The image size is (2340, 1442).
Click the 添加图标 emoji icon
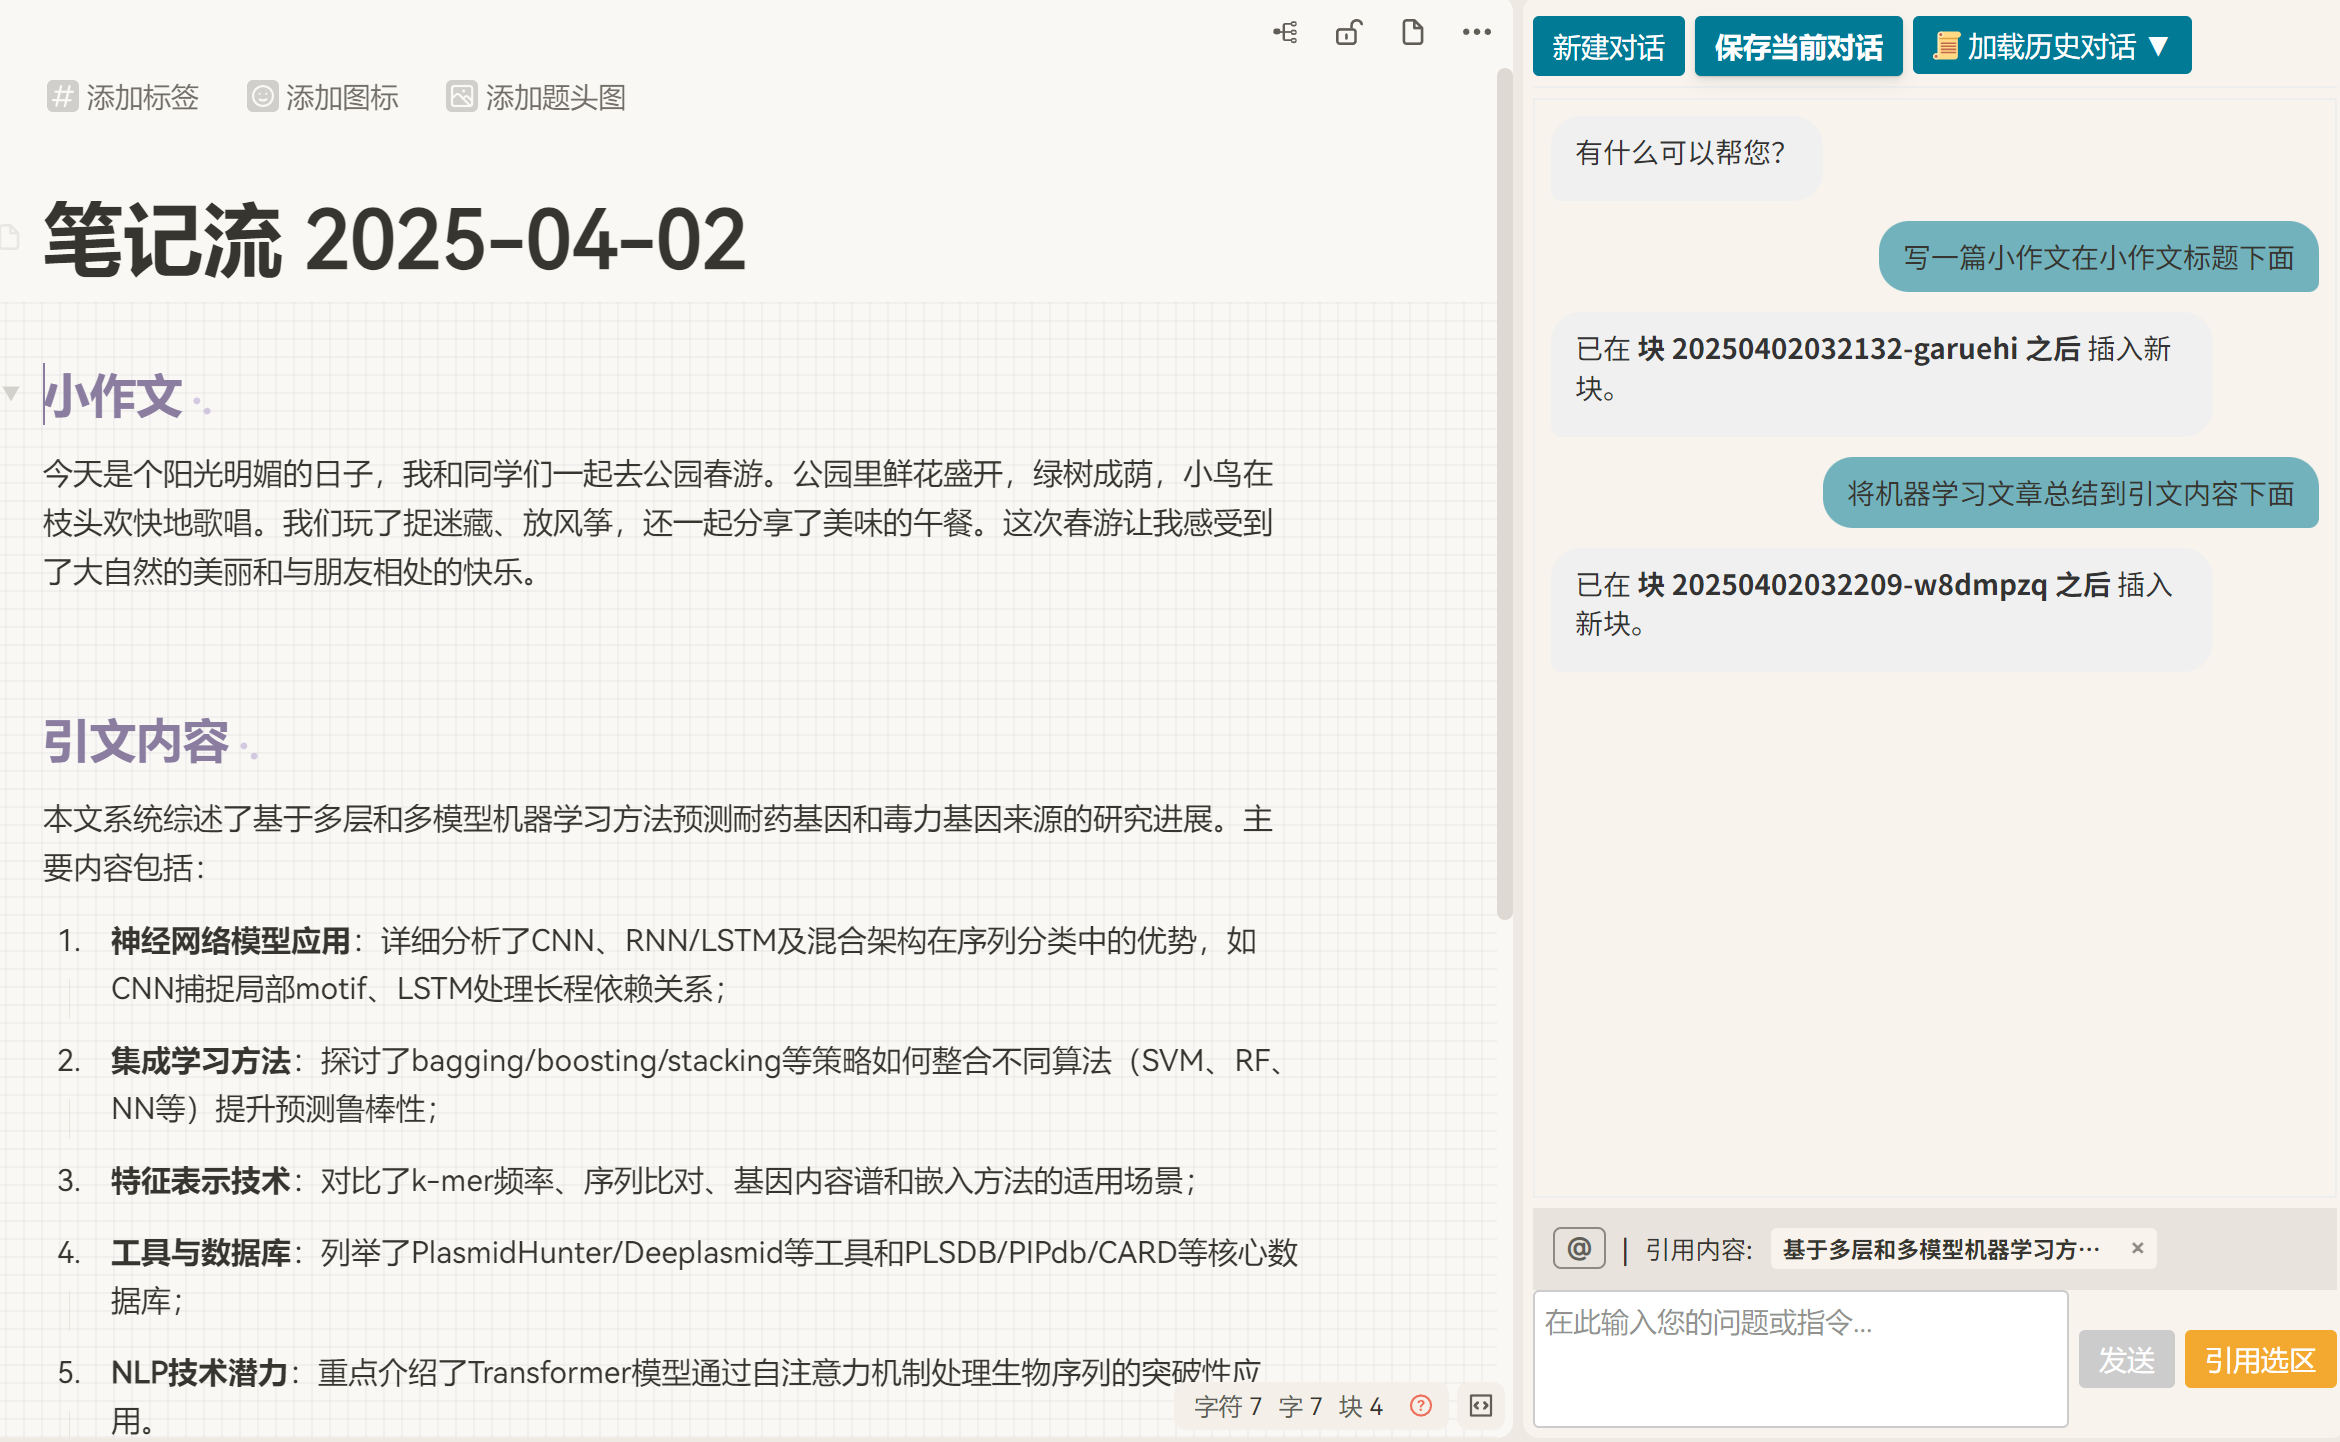click(262, 97)
